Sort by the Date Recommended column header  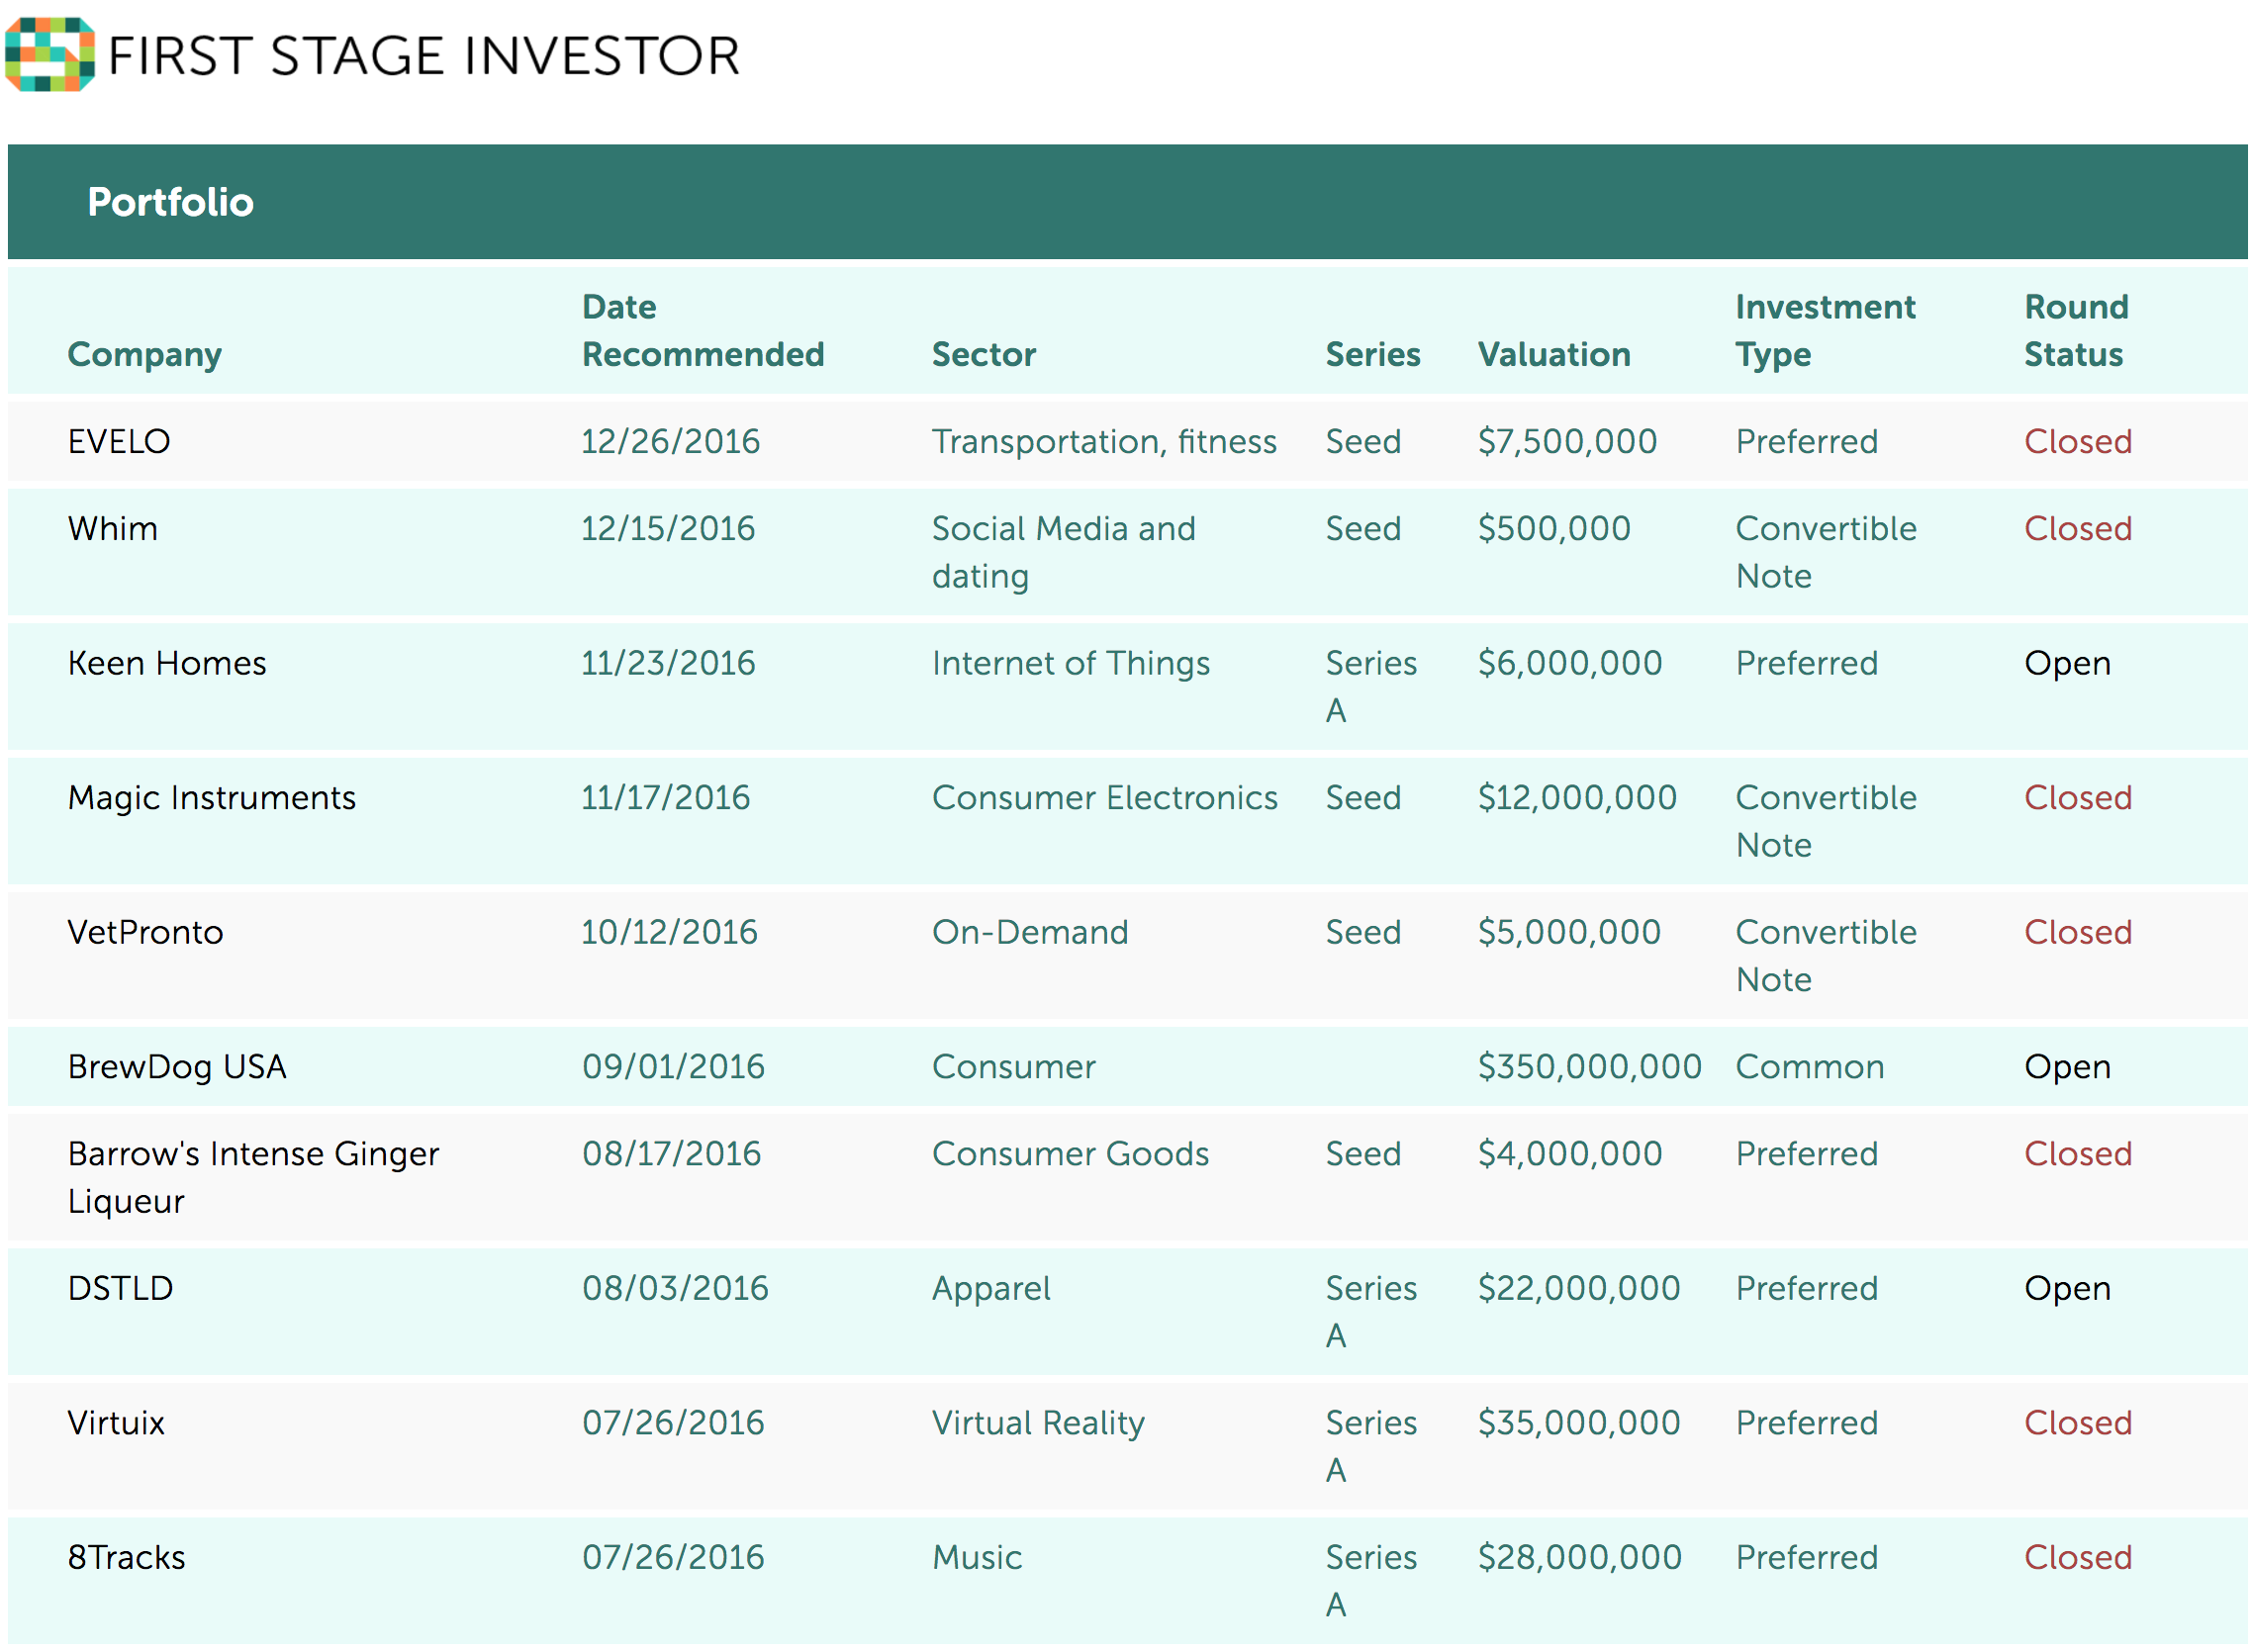tap(703, 331)
